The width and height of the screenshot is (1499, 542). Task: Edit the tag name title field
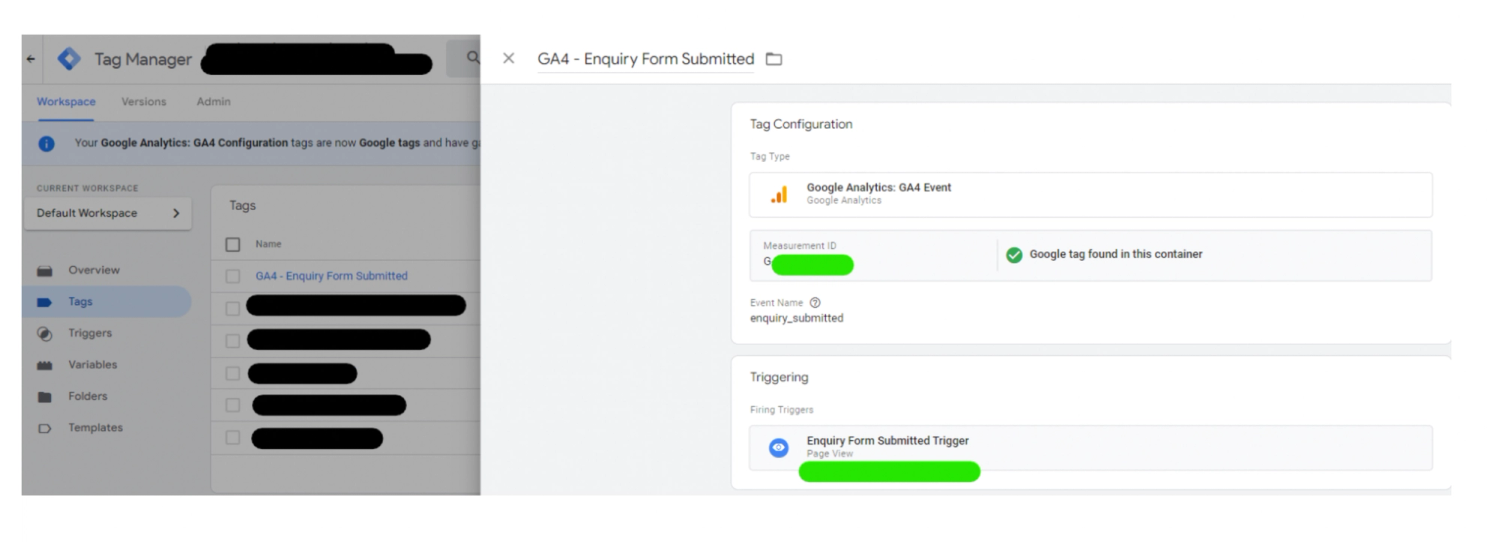pyautogui.click(x=646, y=59)
